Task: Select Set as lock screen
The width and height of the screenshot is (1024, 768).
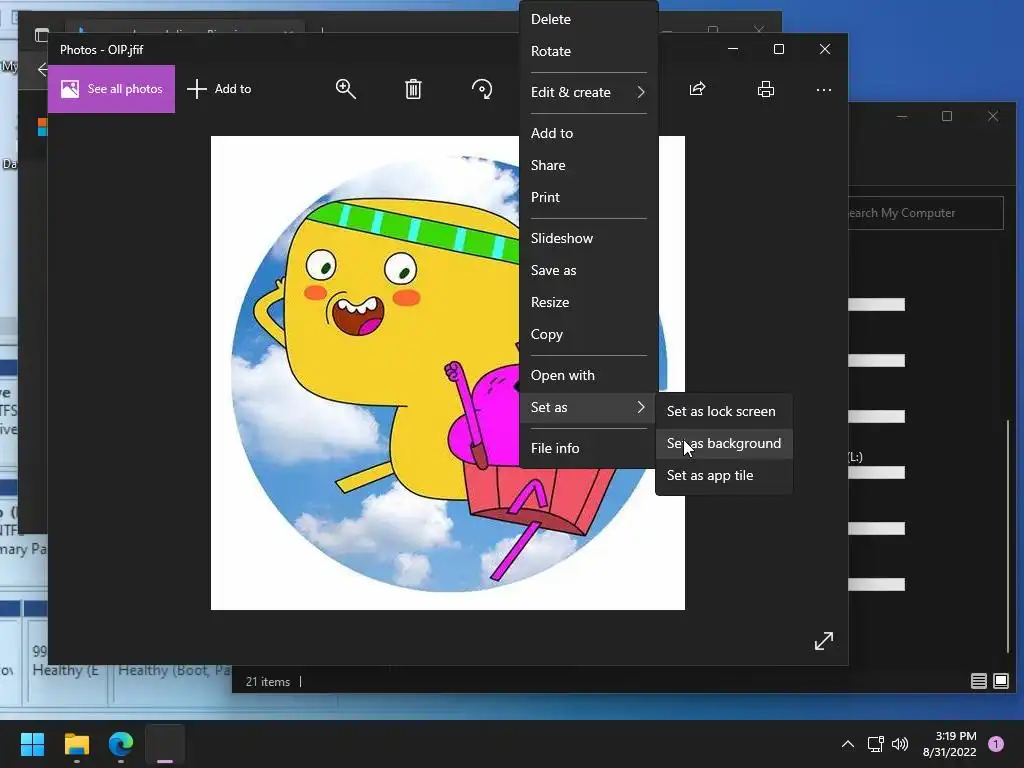Action: [x=724, y=411]
